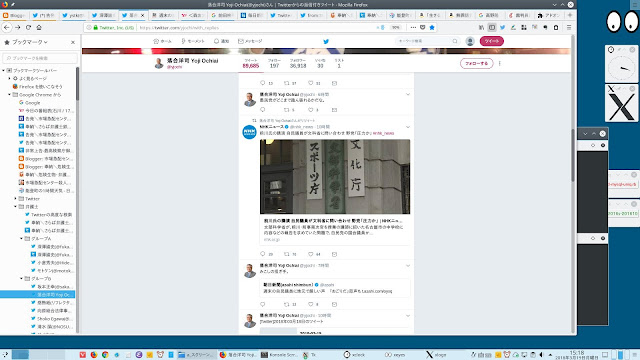Go back with the Firefox back arrow

(x=7, y=27)
